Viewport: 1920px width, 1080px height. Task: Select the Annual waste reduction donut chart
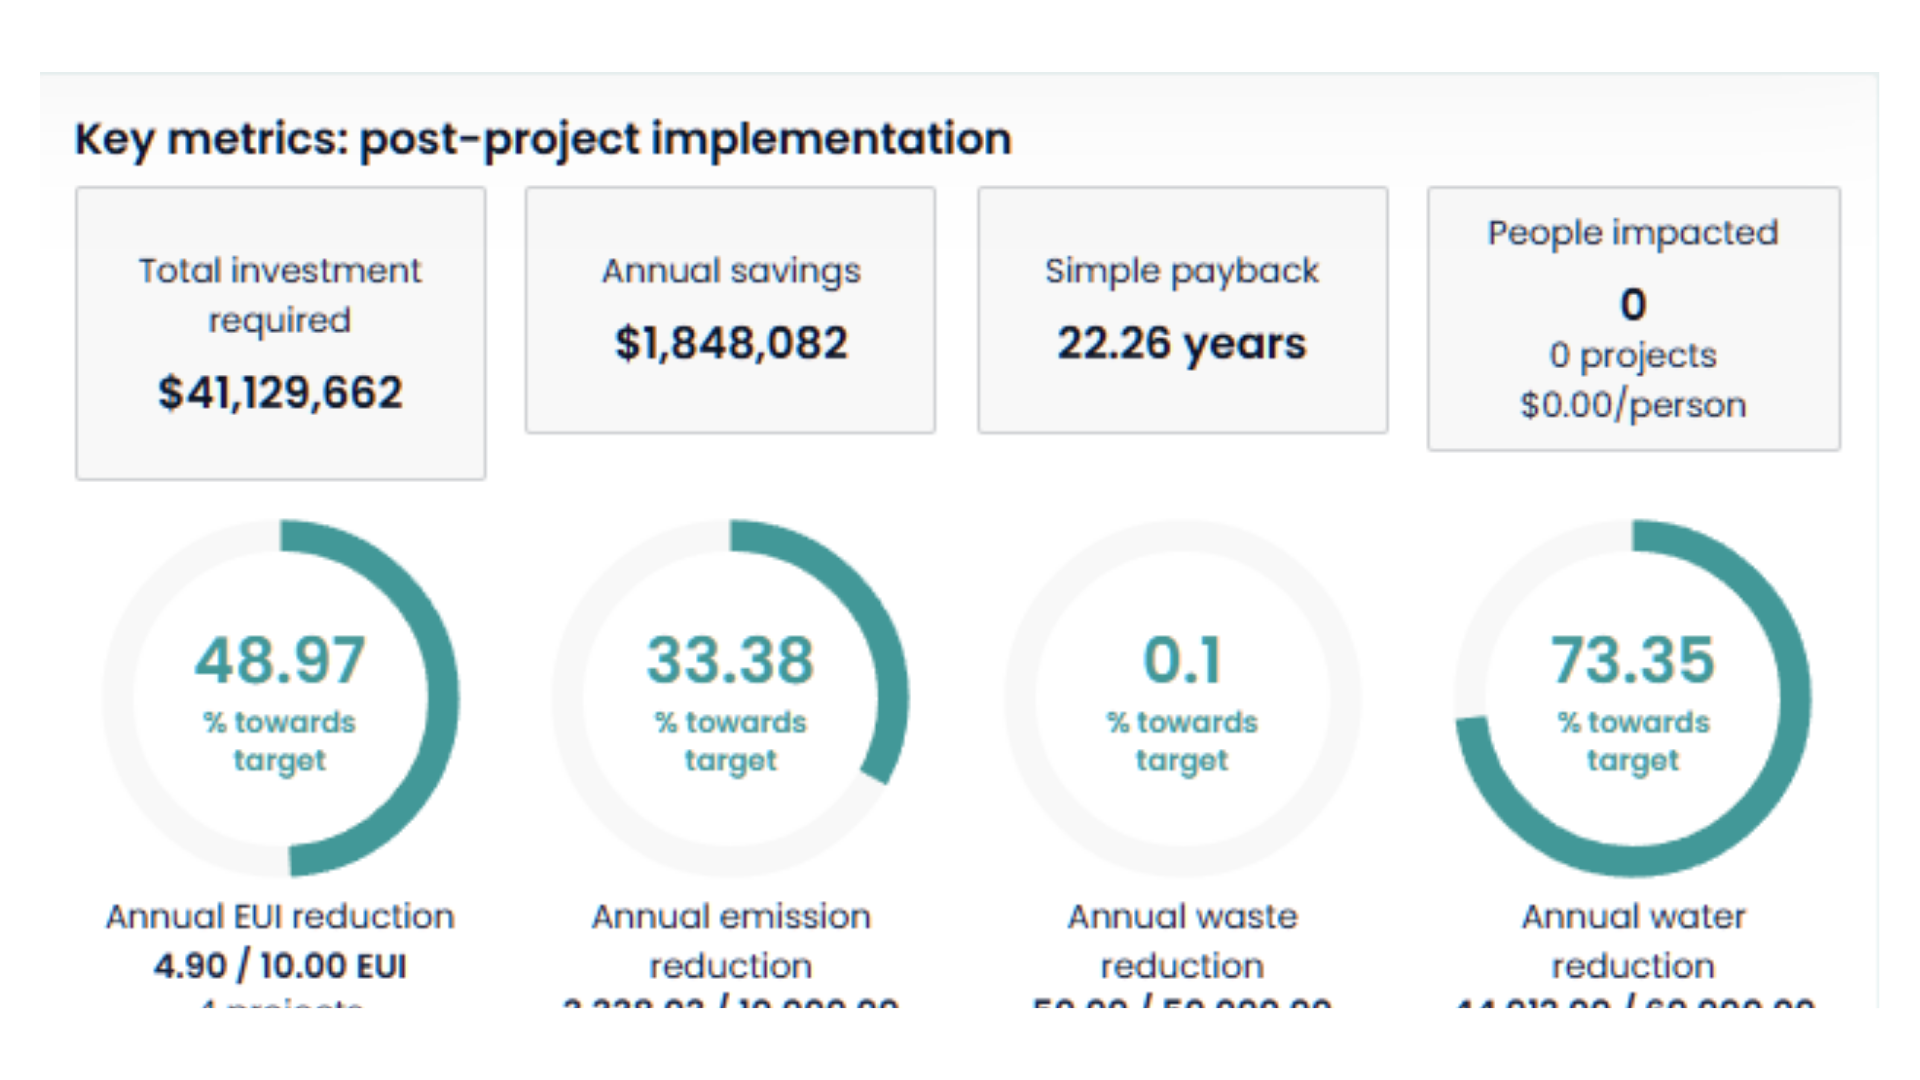[x=1183, y=697]
